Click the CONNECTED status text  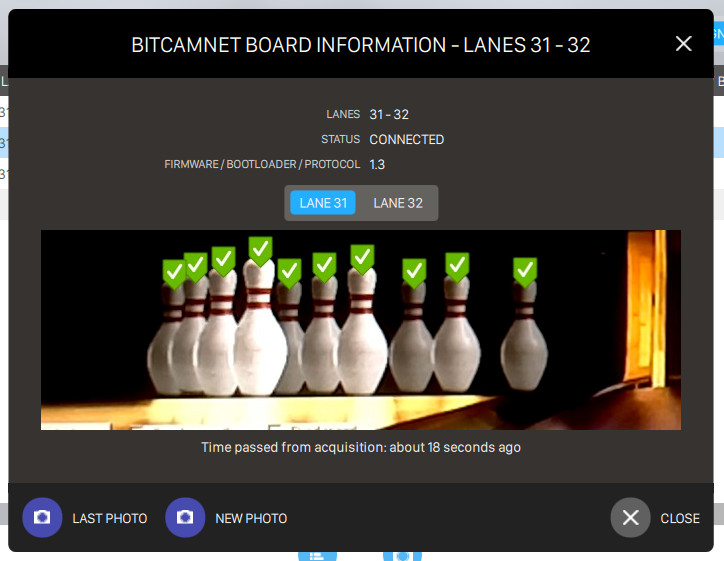click(406, 139)
